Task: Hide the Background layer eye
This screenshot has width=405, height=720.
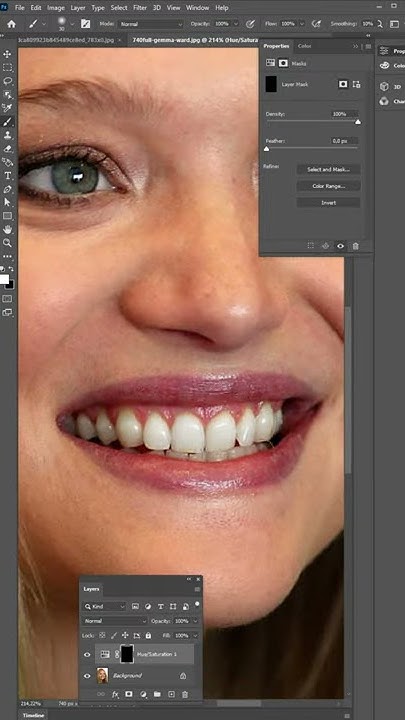Action: [x=87, y=676]
